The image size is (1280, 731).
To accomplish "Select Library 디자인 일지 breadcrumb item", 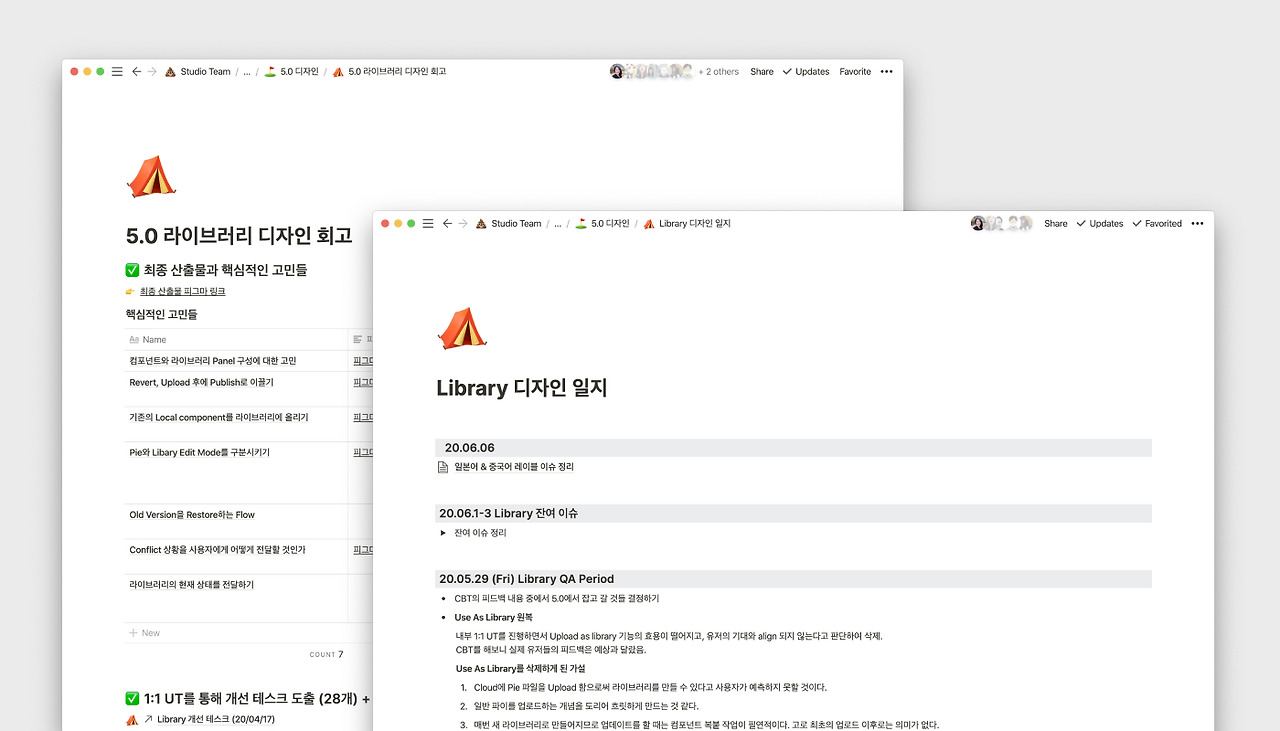I will point(687,224).
